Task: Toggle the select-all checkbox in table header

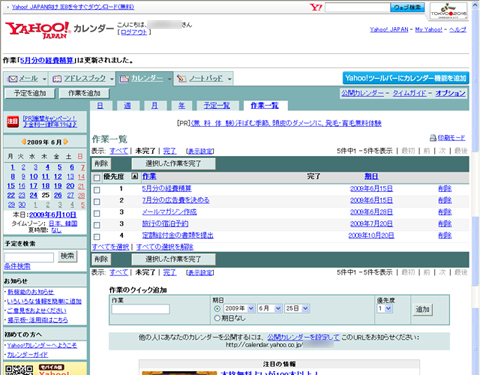Action: click(97, 178)
